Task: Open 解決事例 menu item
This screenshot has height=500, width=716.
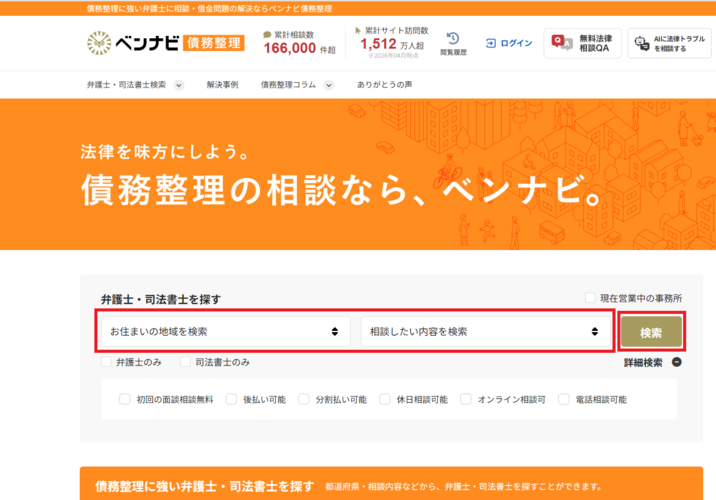Action: tap(222, 84)
